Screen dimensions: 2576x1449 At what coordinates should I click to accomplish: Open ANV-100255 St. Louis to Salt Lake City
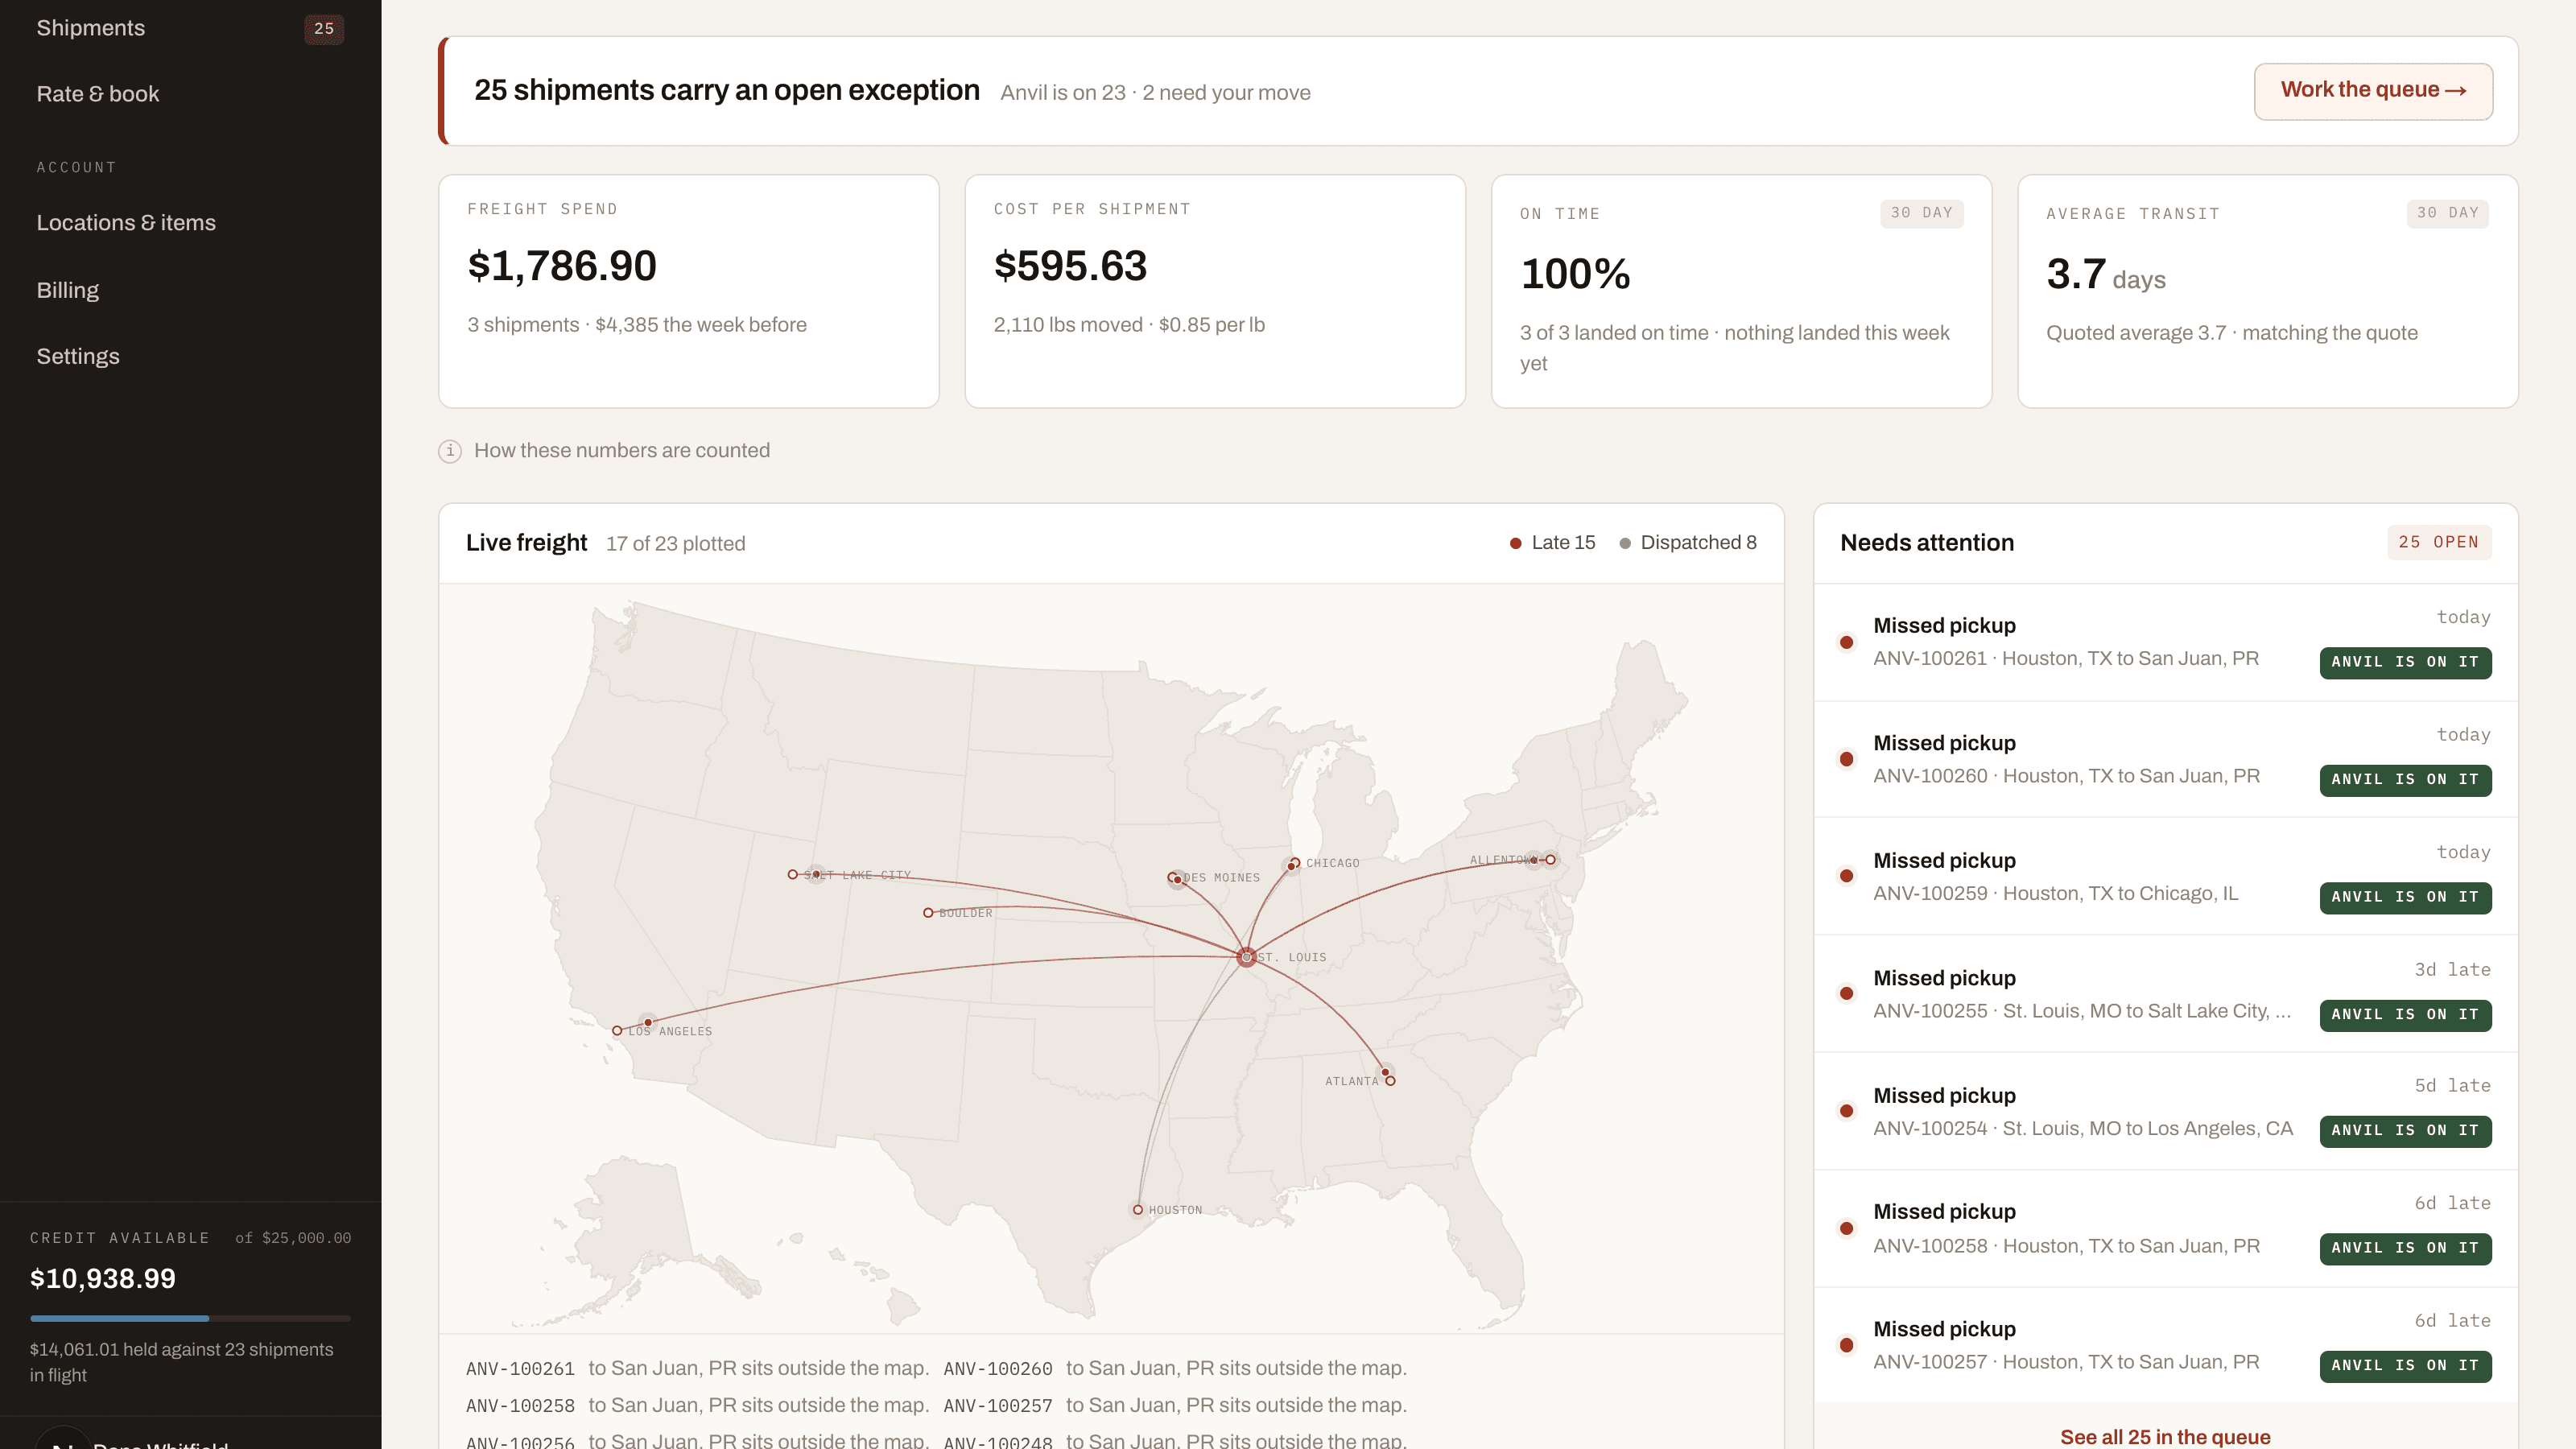pos(2166,994)
